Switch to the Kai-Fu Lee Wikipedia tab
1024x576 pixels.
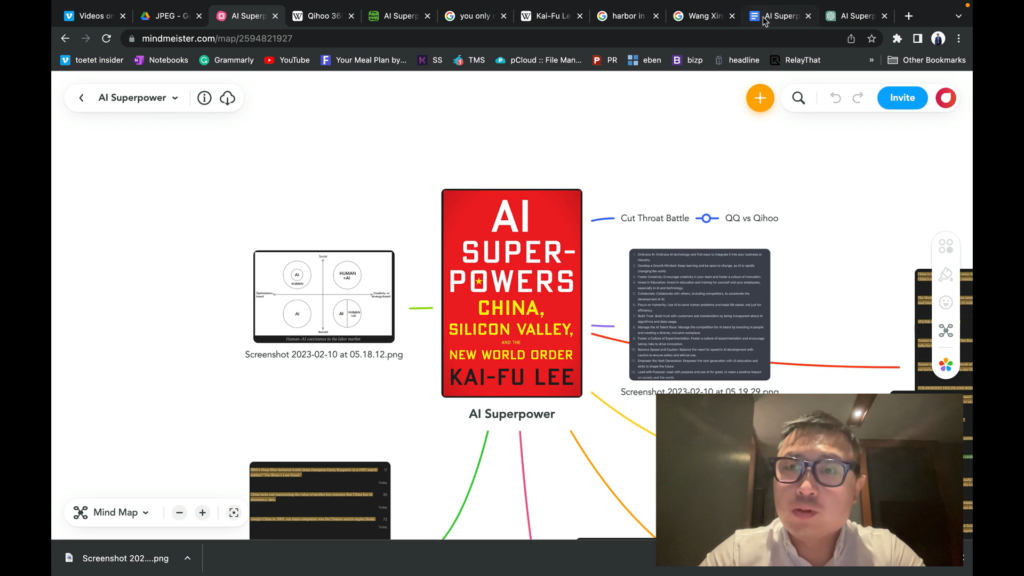[552, 16]
